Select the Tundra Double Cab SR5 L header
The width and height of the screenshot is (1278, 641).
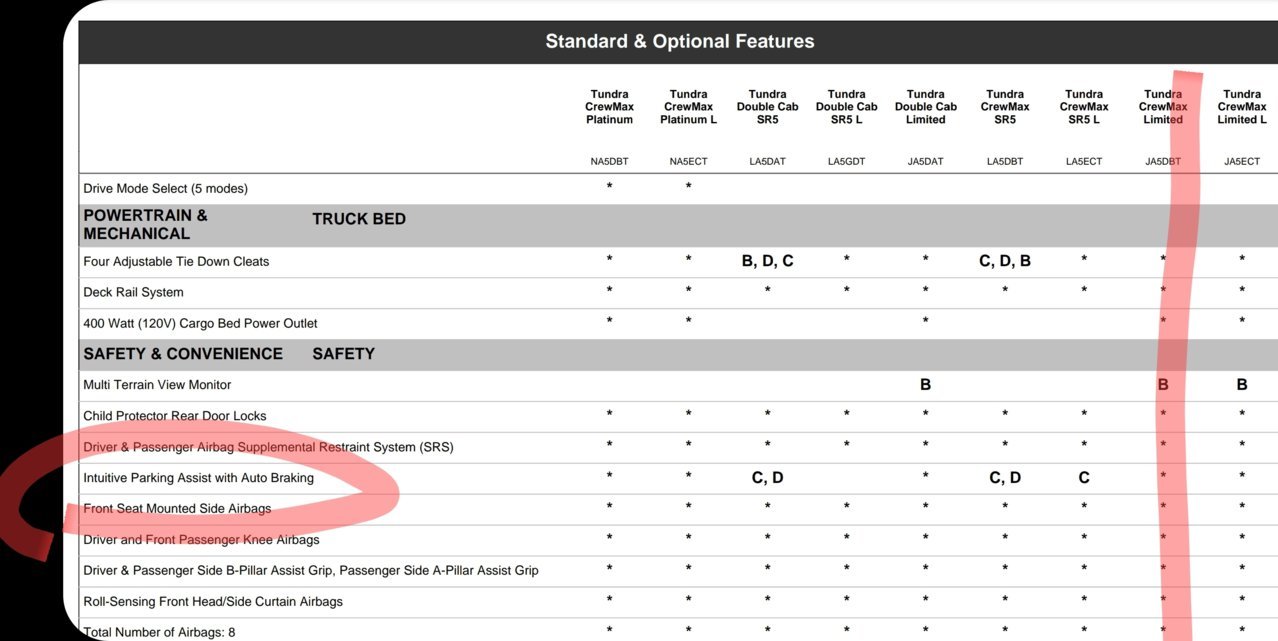point(846,107)
